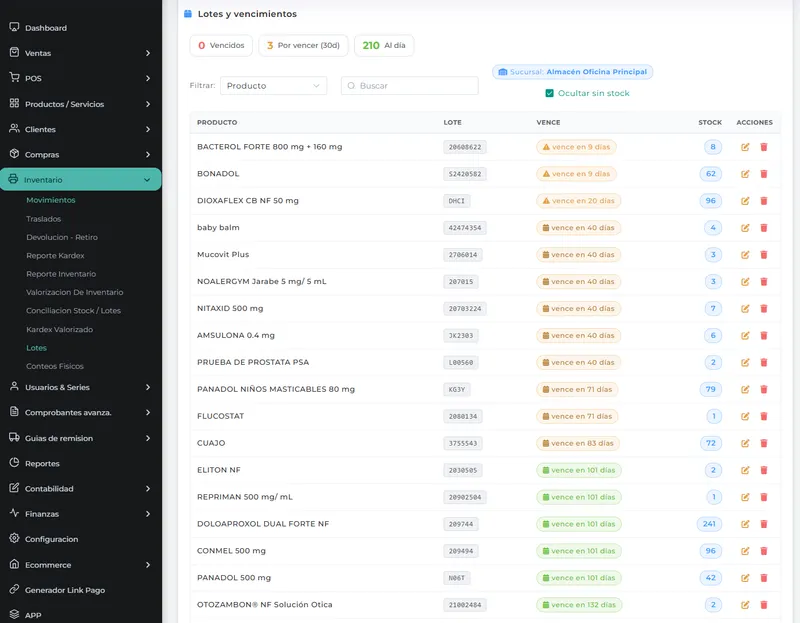Edit the BACTEROL FORTE batch row
800x623 pixels.
(745, 147)
